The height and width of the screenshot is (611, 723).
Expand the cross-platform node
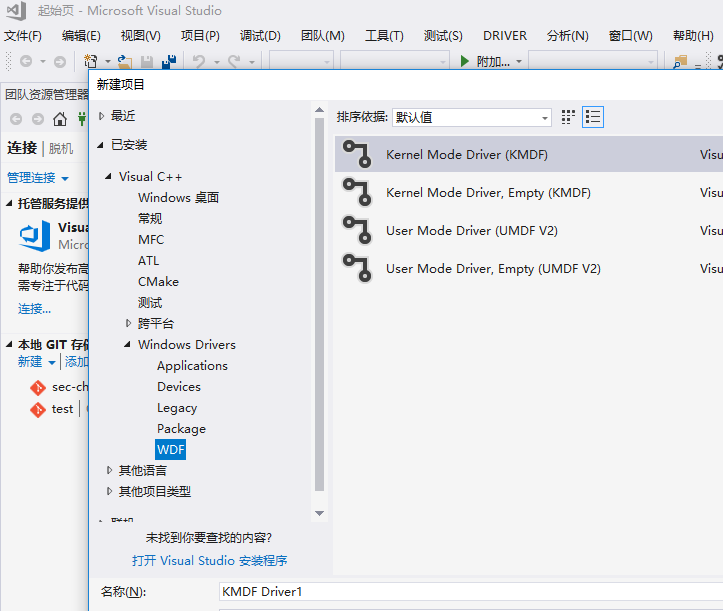pos(129,324)
